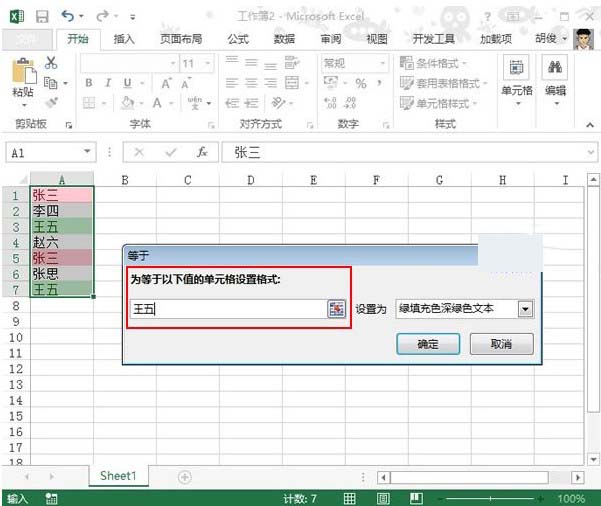Align text to the right
601x506 pixels.
tap(271, 82)
